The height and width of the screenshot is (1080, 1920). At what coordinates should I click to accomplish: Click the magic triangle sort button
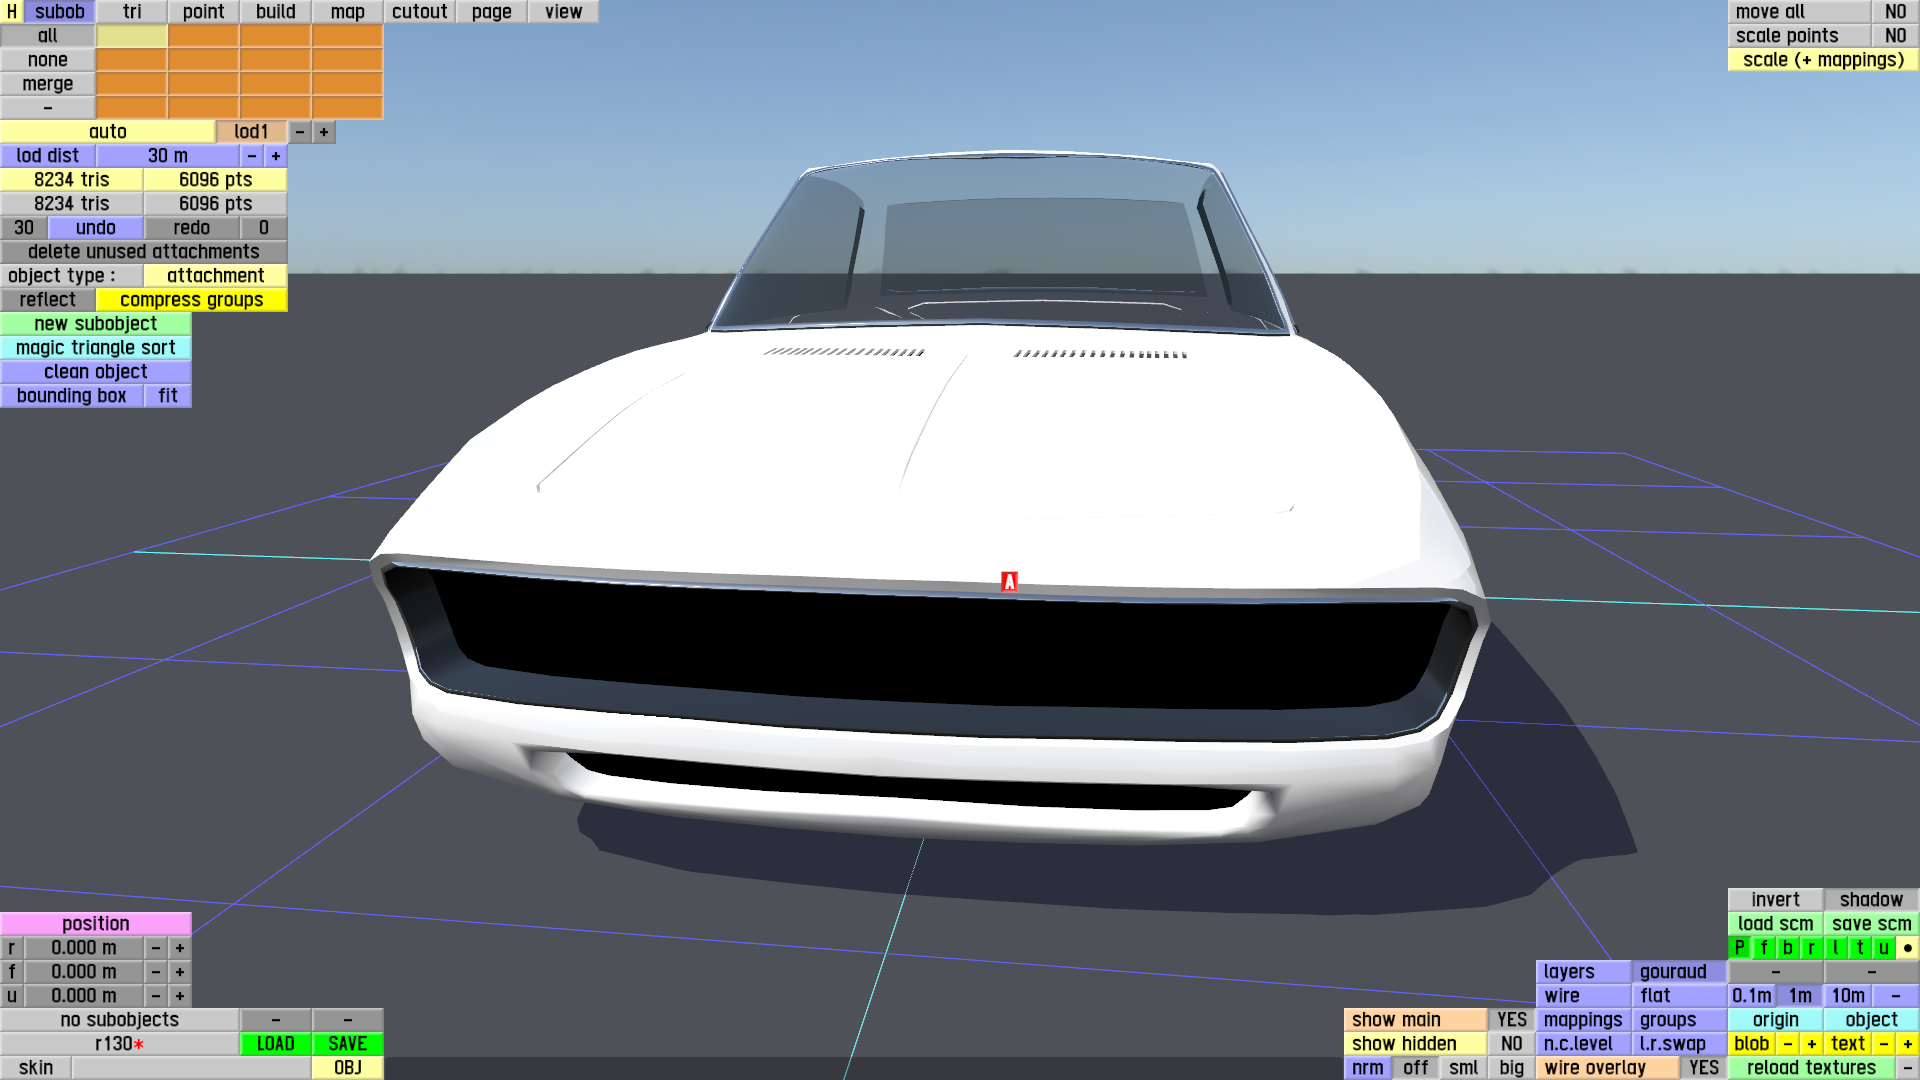[x=96, y=348]
